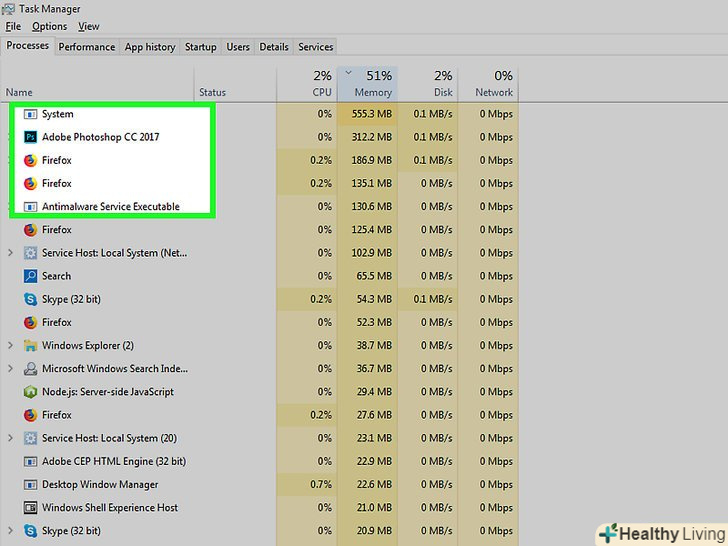Expand the Microsoft Windows Search Indexer entry
Image resolution: width=728 pixels, height=546 pixels.
pyautogui.click(x=10, y=369)
